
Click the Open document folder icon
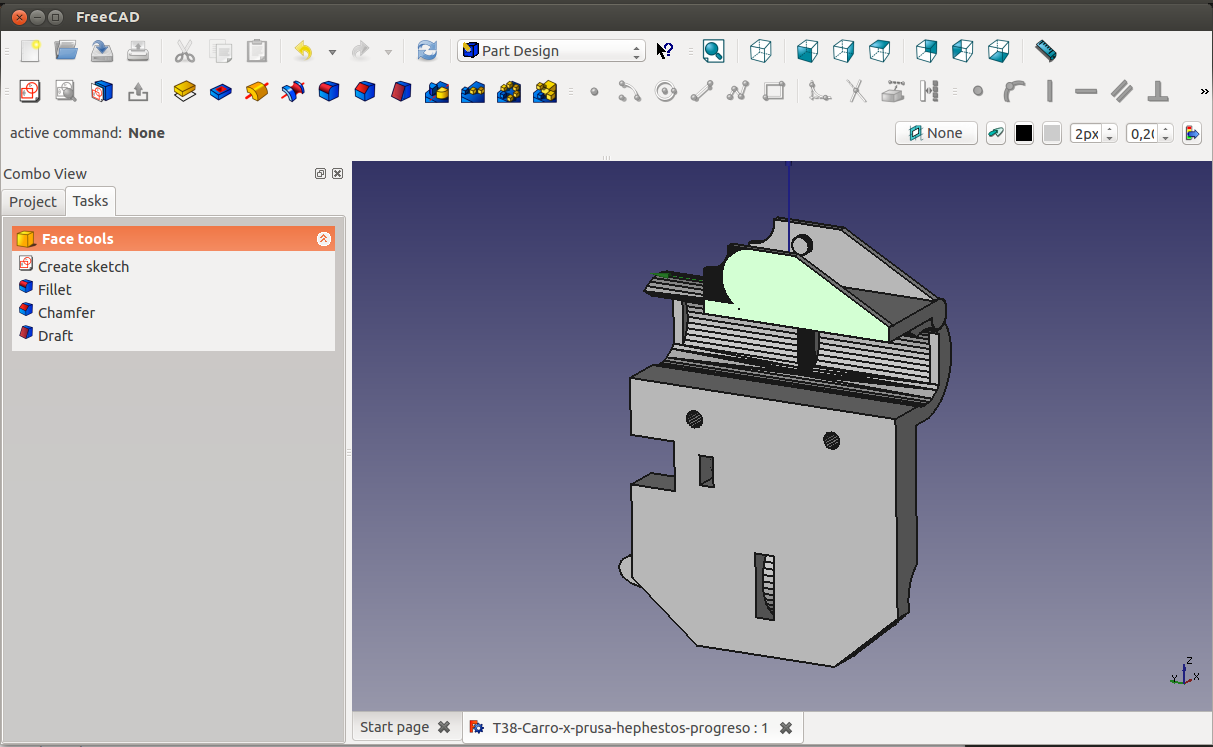click(66, 51)
